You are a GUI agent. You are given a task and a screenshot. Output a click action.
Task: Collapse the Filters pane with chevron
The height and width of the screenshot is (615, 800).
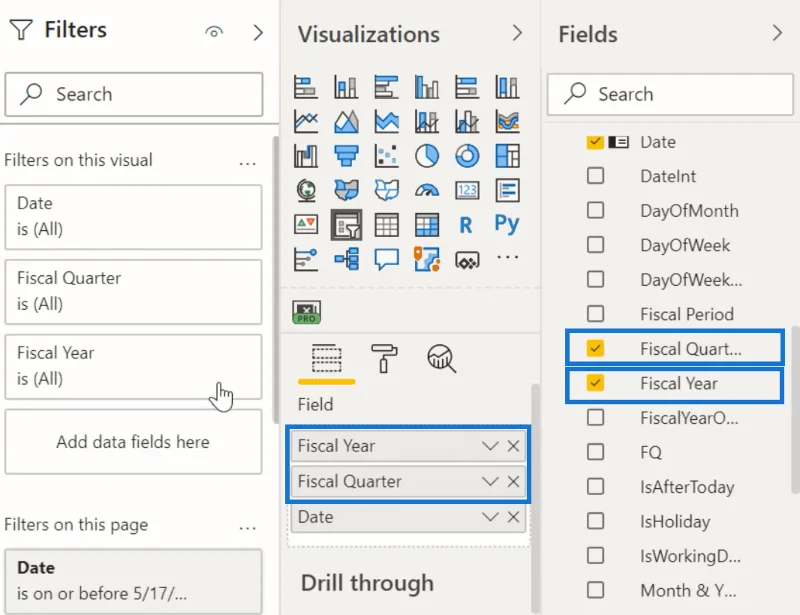258,33
